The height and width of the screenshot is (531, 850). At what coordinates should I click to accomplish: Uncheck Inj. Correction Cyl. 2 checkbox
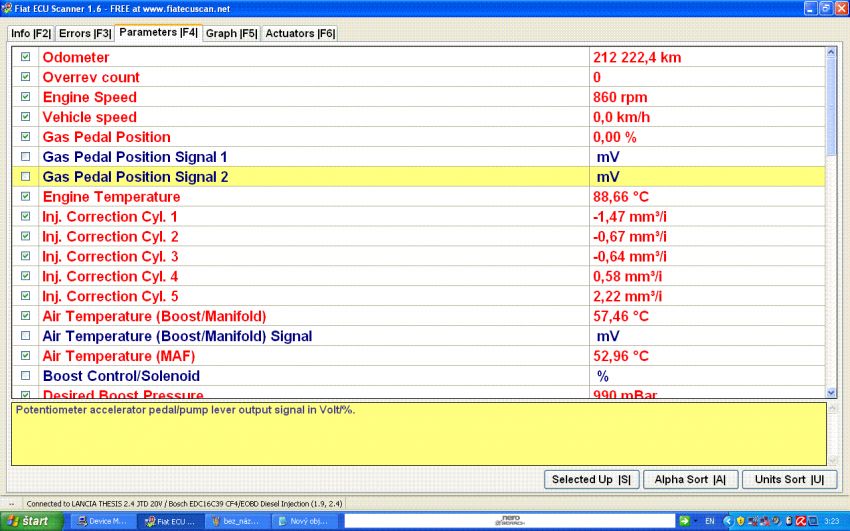[25, 236]
